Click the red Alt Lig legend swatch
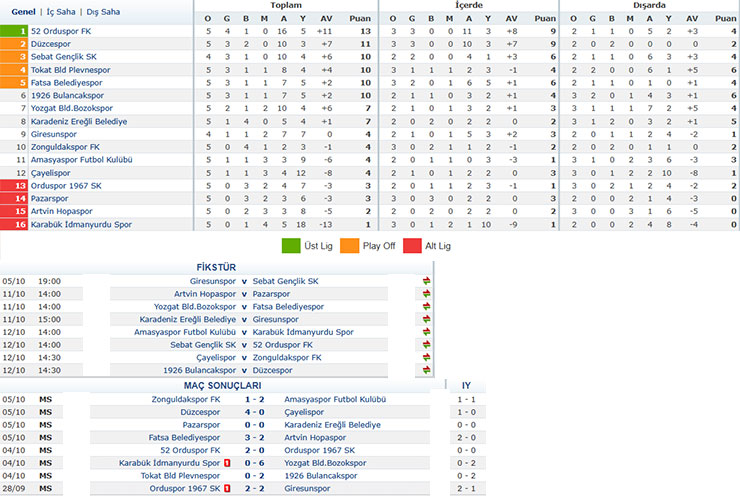Screen dimensions: 740x496 pos(411,243)
